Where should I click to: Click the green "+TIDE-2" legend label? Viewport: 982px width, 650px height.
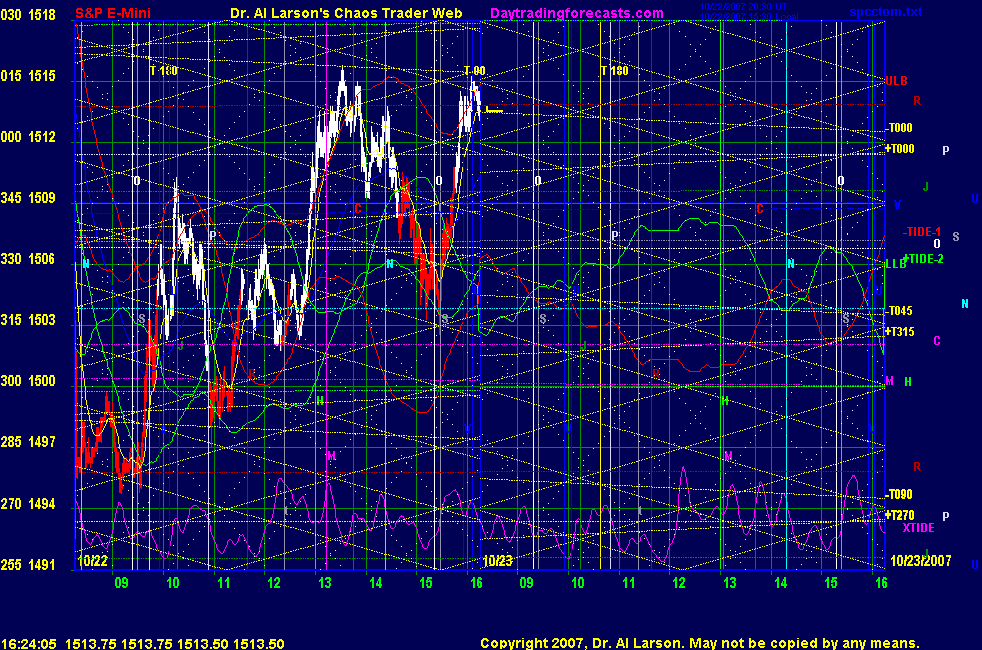tap(923, 259)
